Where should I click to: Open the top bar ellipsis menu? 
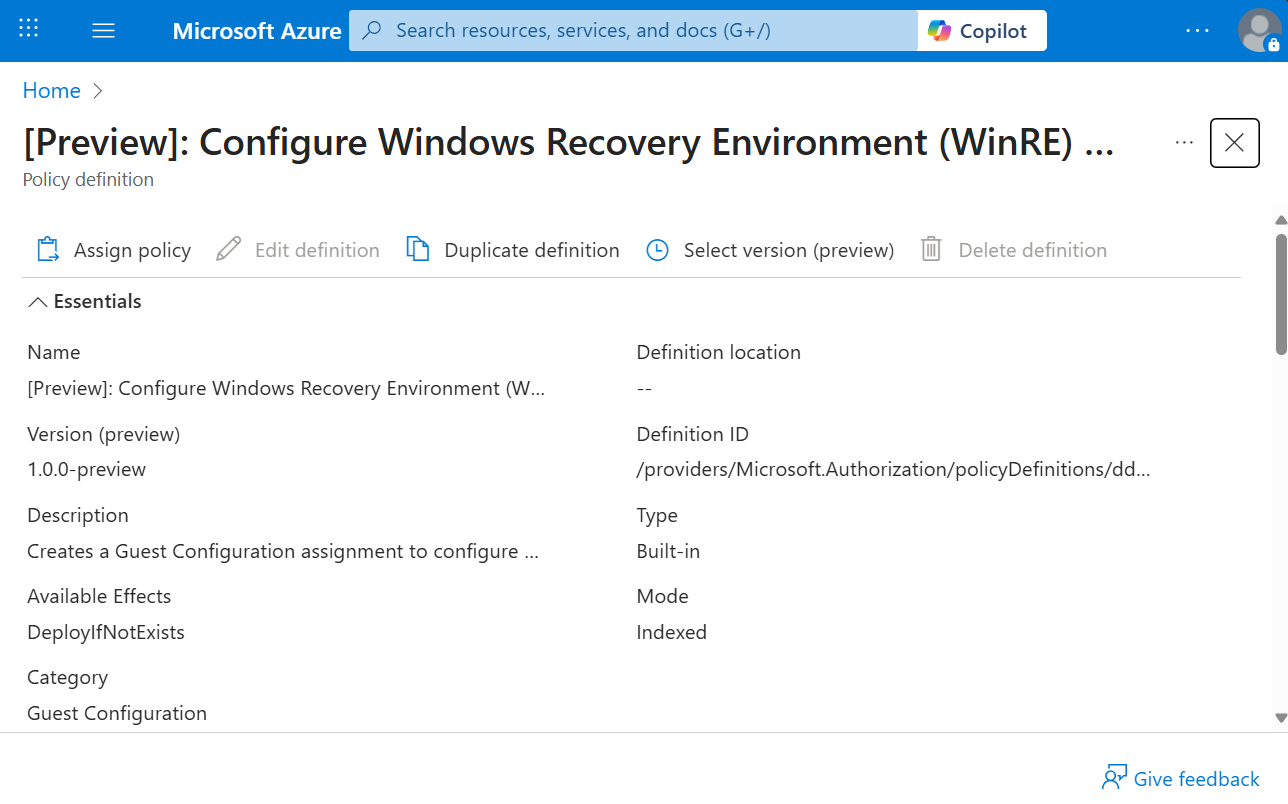(x=1197, y=30)
